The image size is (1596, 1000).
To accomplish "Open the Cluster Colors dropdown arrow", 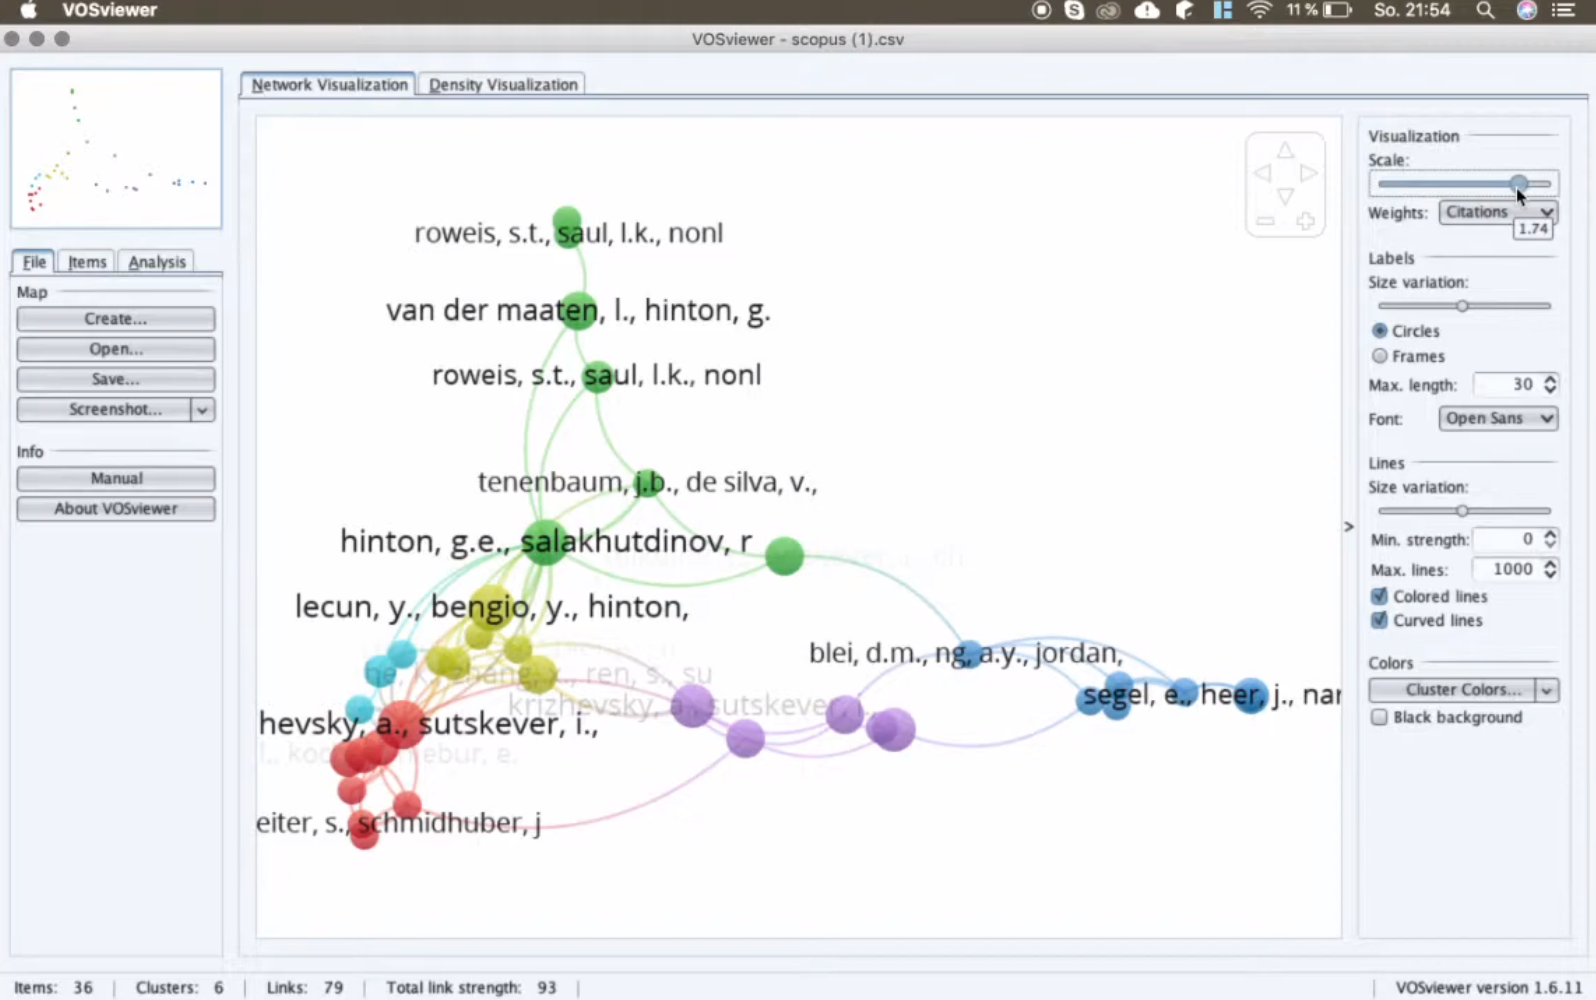I will point(1547,690).
